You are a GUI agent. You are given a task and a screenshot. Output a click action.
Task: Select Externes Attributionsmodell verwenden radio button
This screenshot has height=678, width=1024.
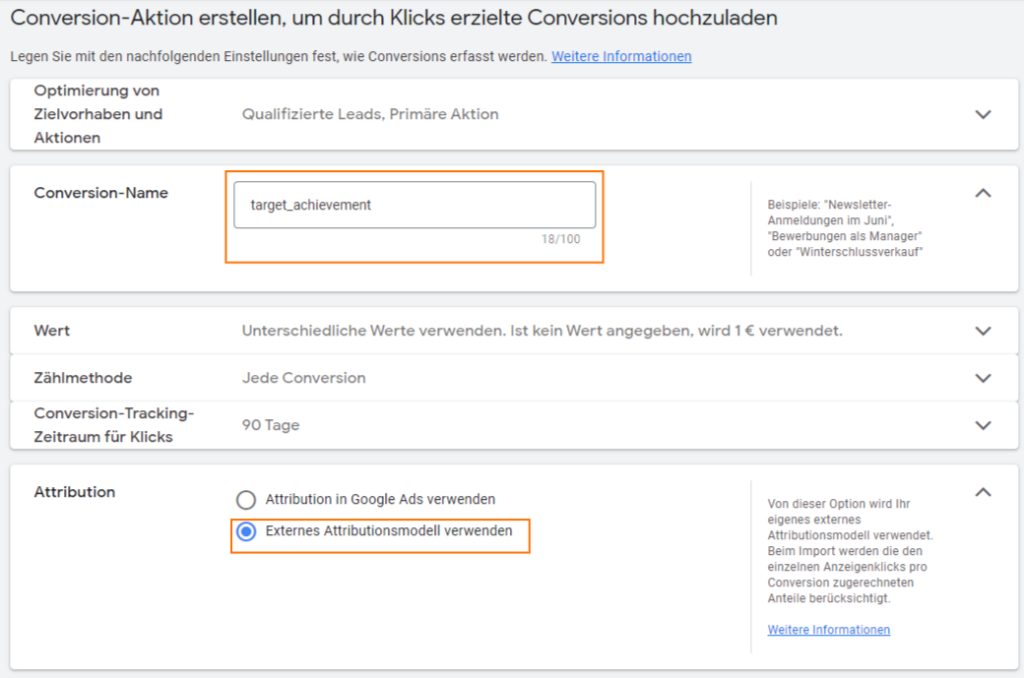coord(246,532)
